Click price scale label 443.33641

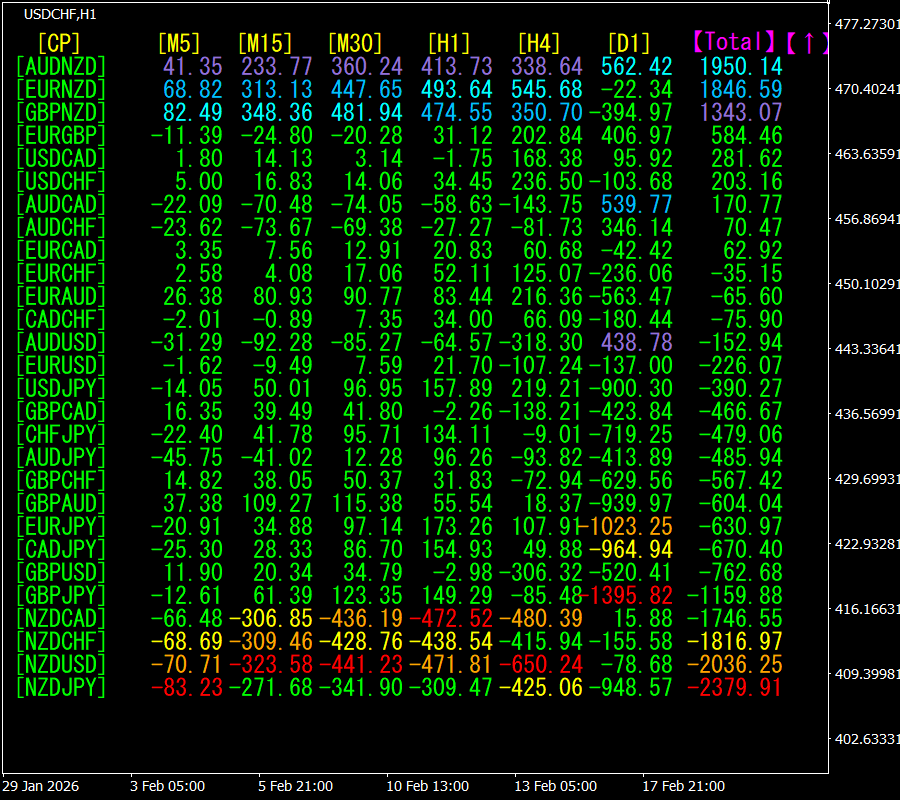click(x=867, y=349)
